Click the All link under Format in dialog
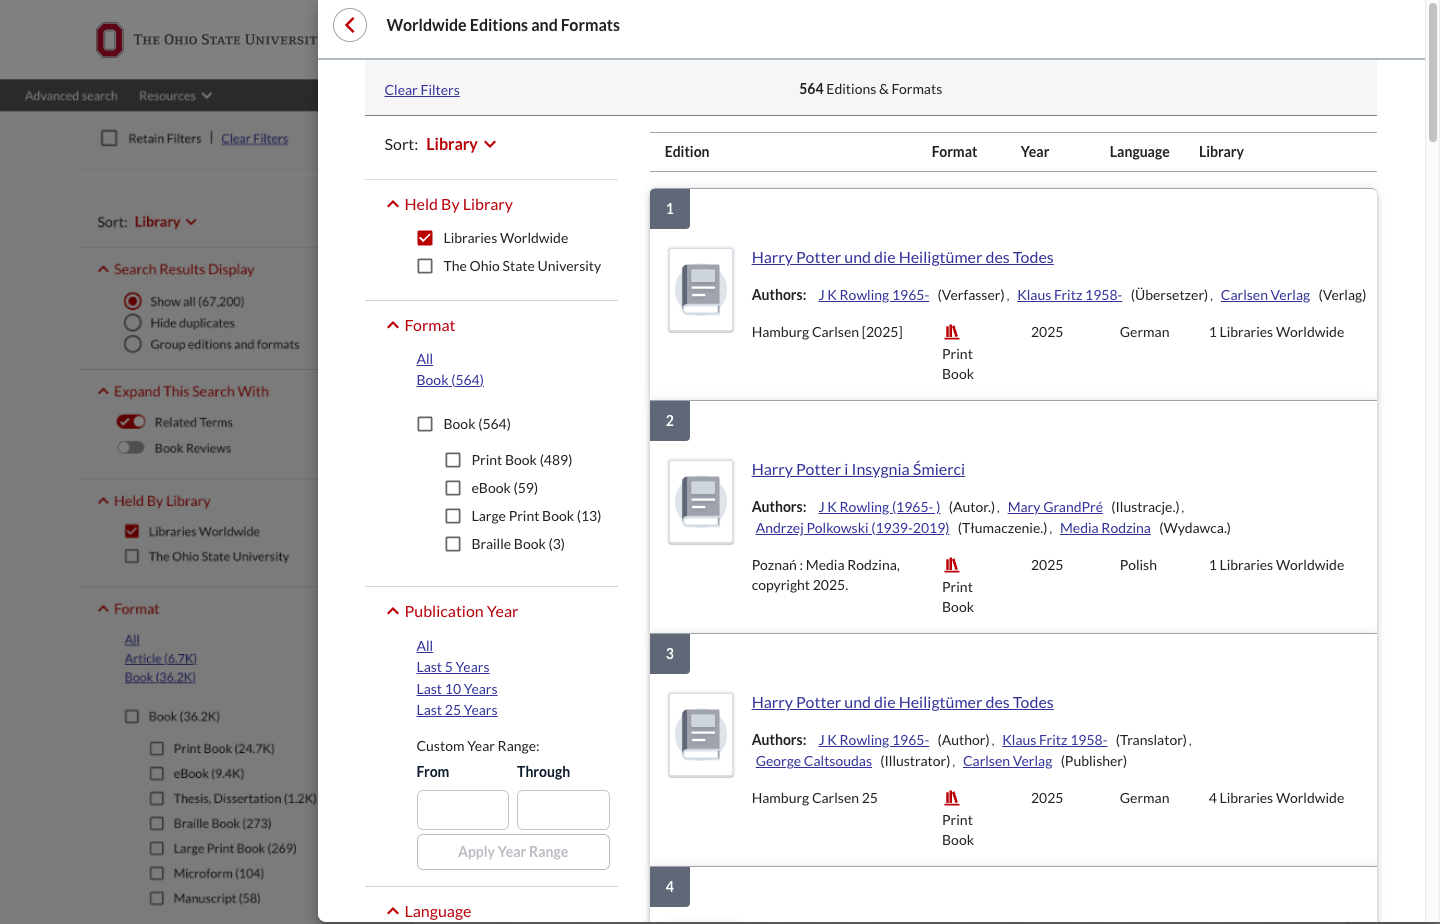 [425, 359]
